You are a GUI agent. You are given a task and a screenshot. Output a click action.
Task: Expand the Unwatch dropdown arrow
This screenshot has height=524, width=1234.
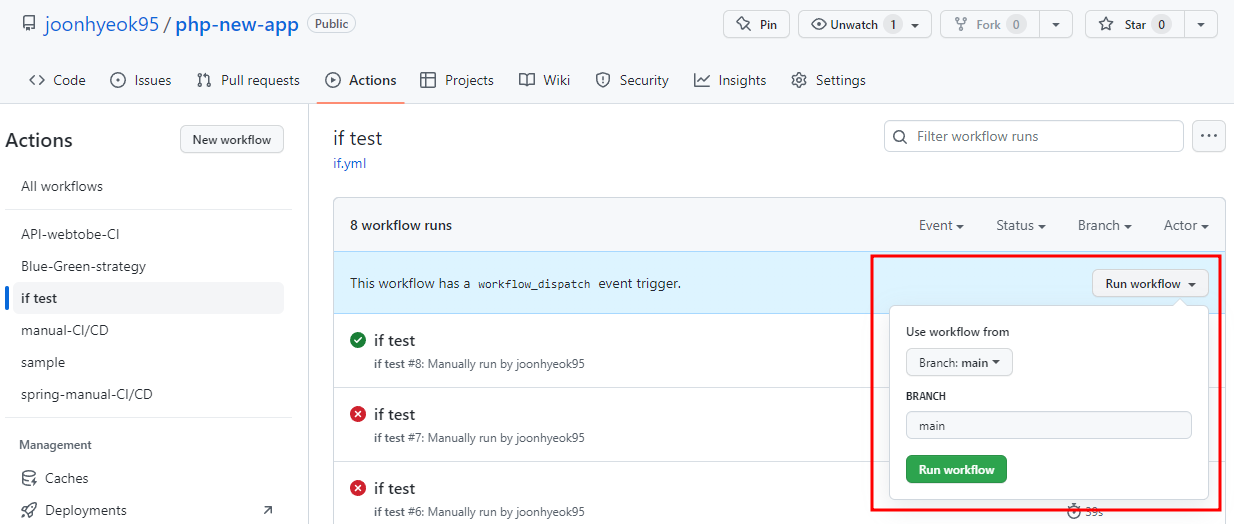click(x=916, y=24)
